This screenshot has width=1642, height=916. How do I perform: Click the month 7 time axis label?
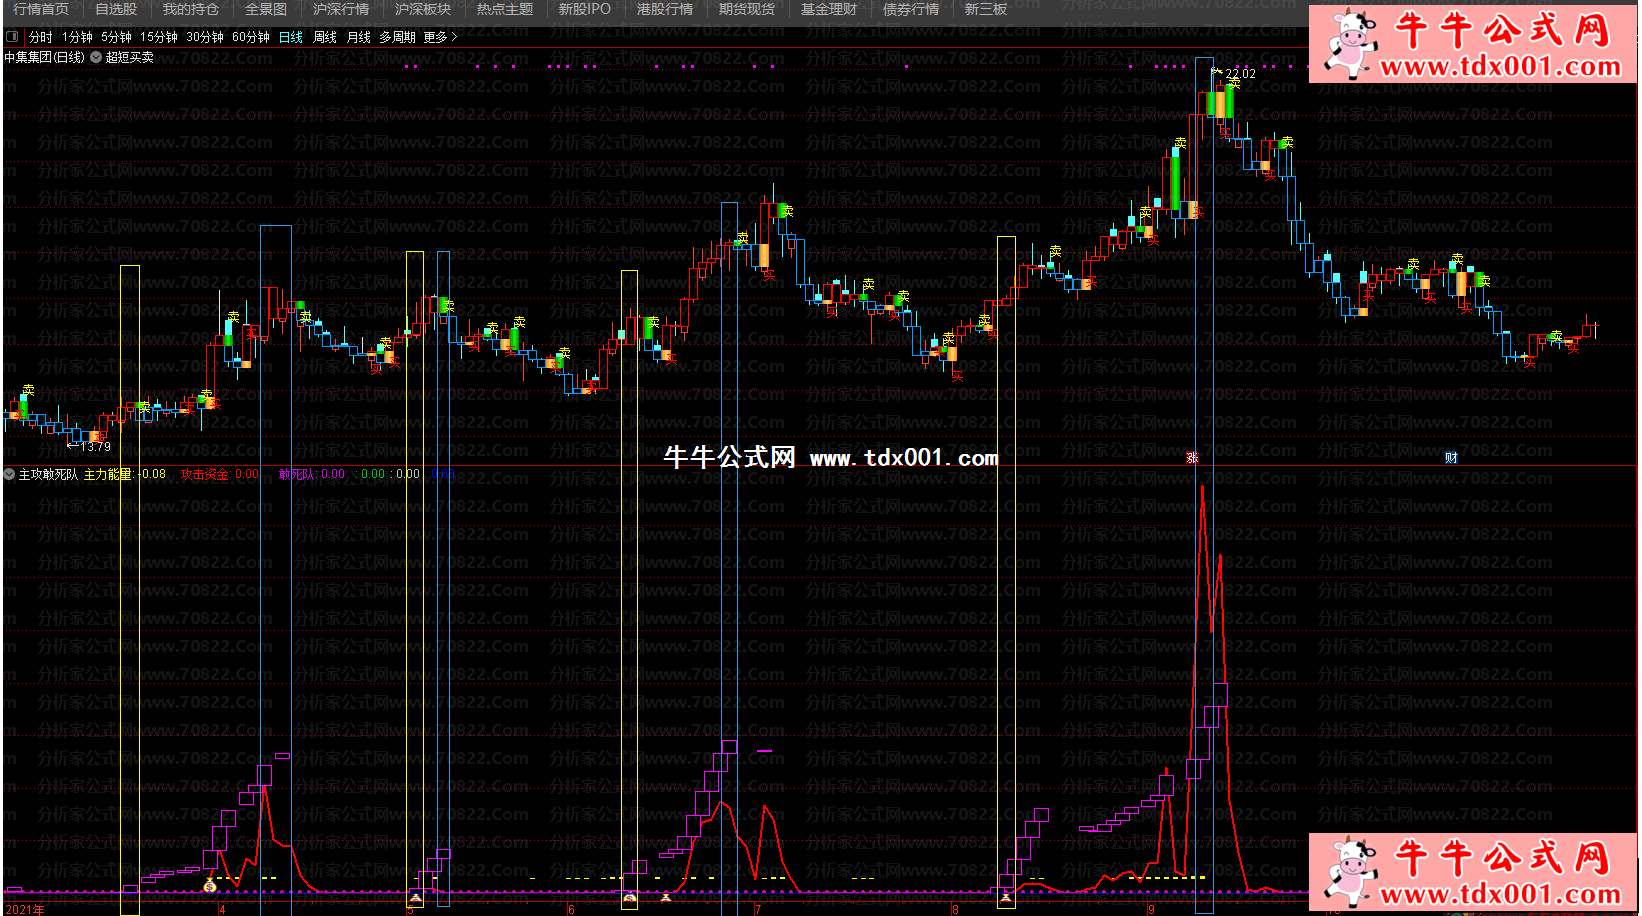click(x=758, y=909)
